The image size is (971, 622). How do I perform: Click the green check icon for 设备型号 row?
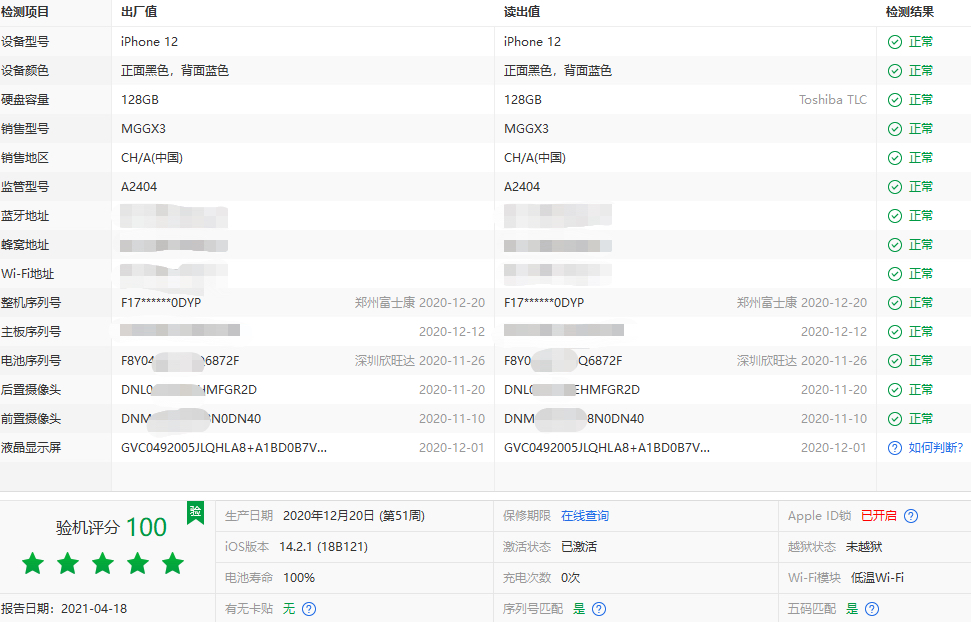pyautogui.click(x=895, y=42)
